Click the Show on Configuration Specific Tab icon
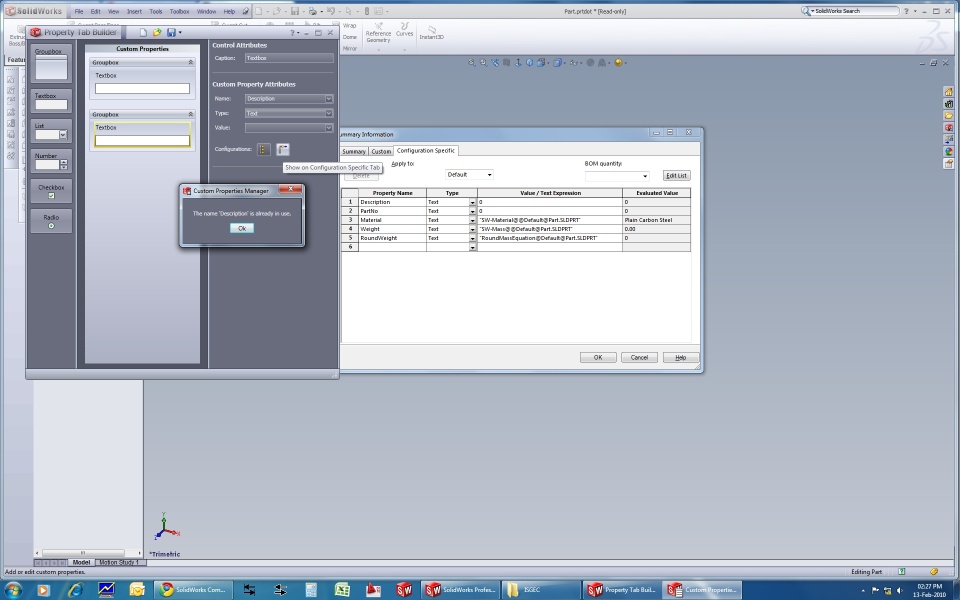The width and height of the screenshot is (960, 600). coord(282,149)
